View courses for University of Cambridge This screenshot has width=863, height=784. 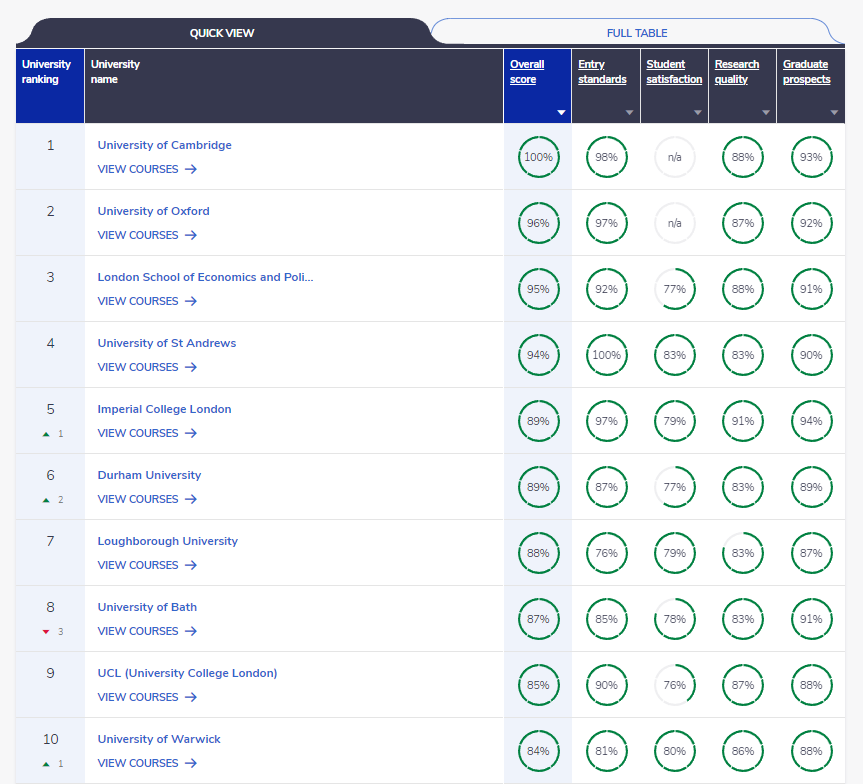[x=147, y=169]
